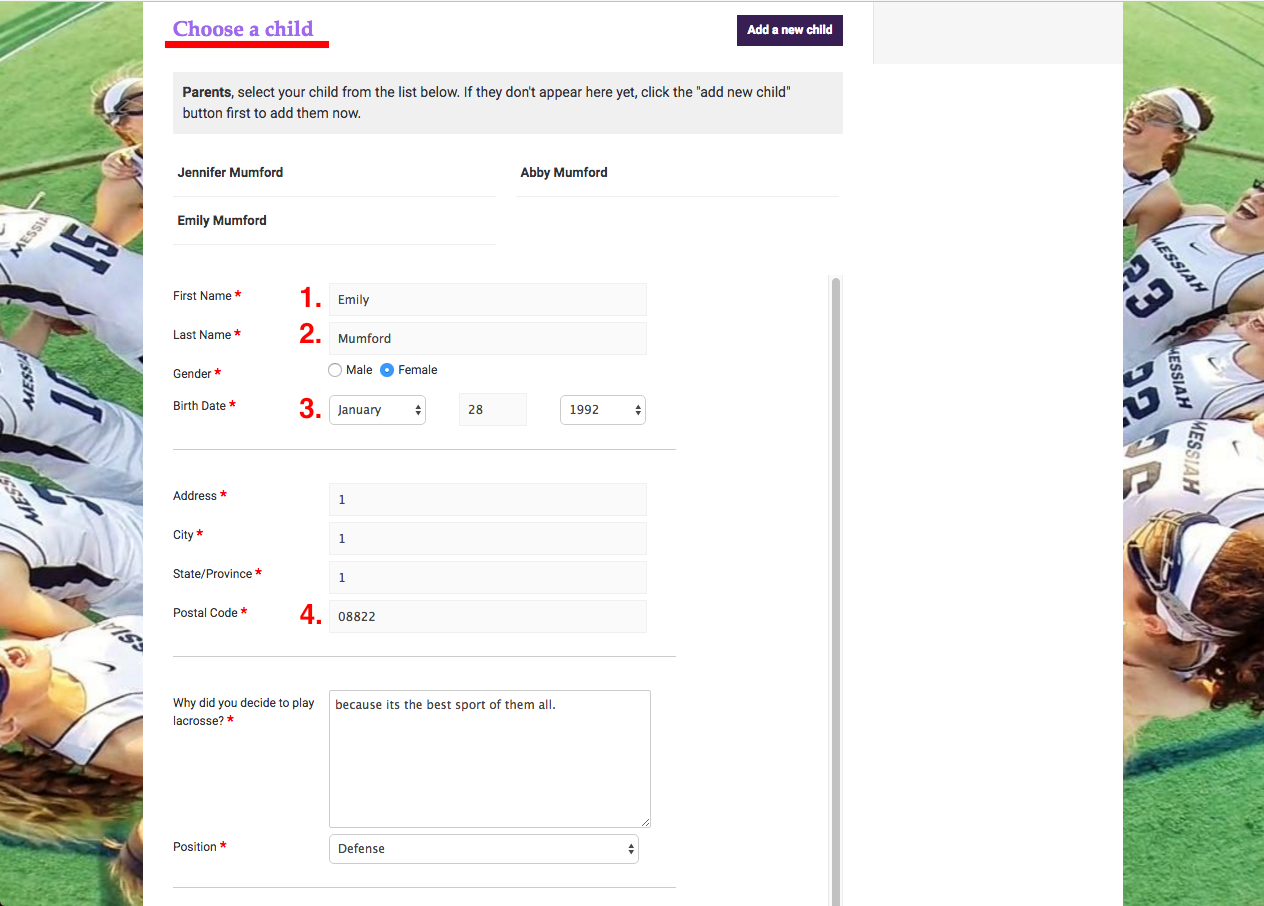Click the lacrosse reason text area

[x=489, y=758]
